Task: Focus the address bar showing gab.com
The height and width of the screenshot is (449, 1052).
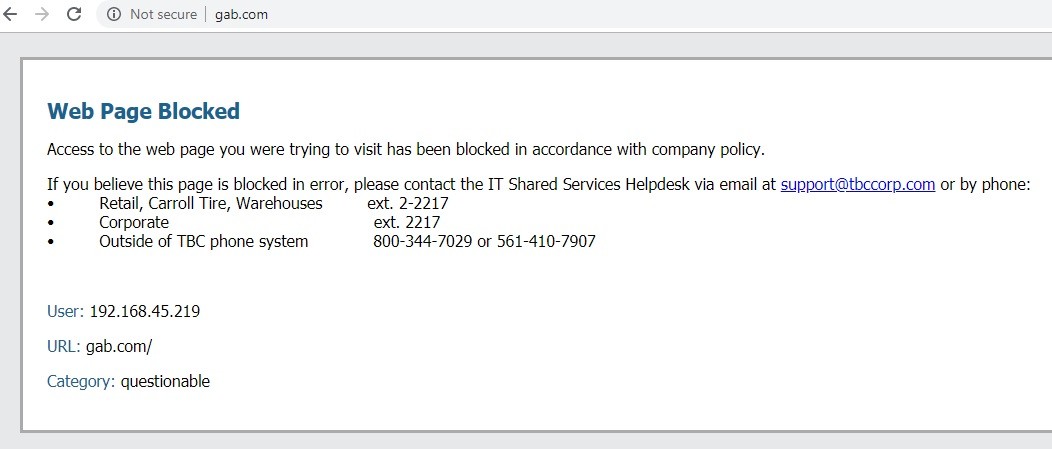Action: click(400, 15)
